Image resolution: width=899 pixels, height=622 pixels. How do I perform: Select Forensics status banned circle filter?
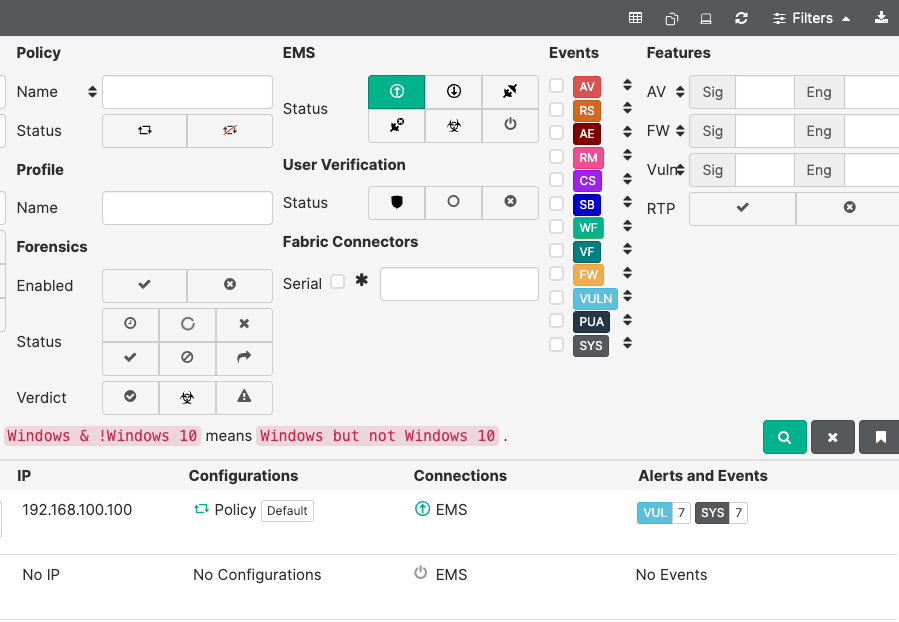(x=187, y=358)
